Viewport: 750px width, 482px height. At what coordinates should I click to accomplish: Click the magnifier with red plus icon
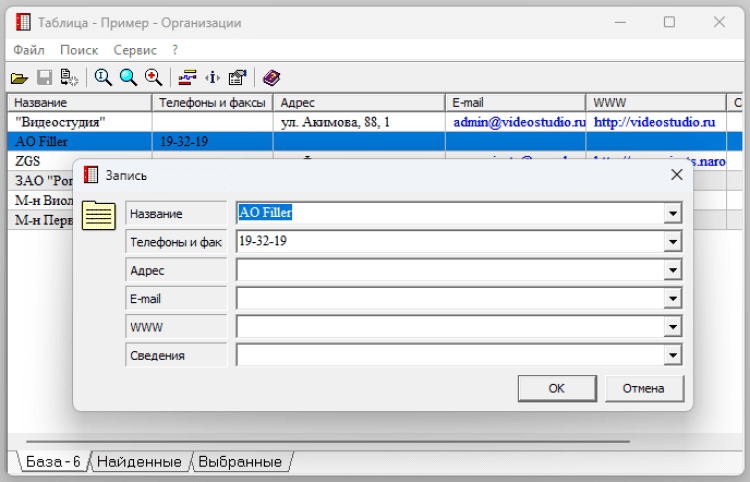point(153,77)
